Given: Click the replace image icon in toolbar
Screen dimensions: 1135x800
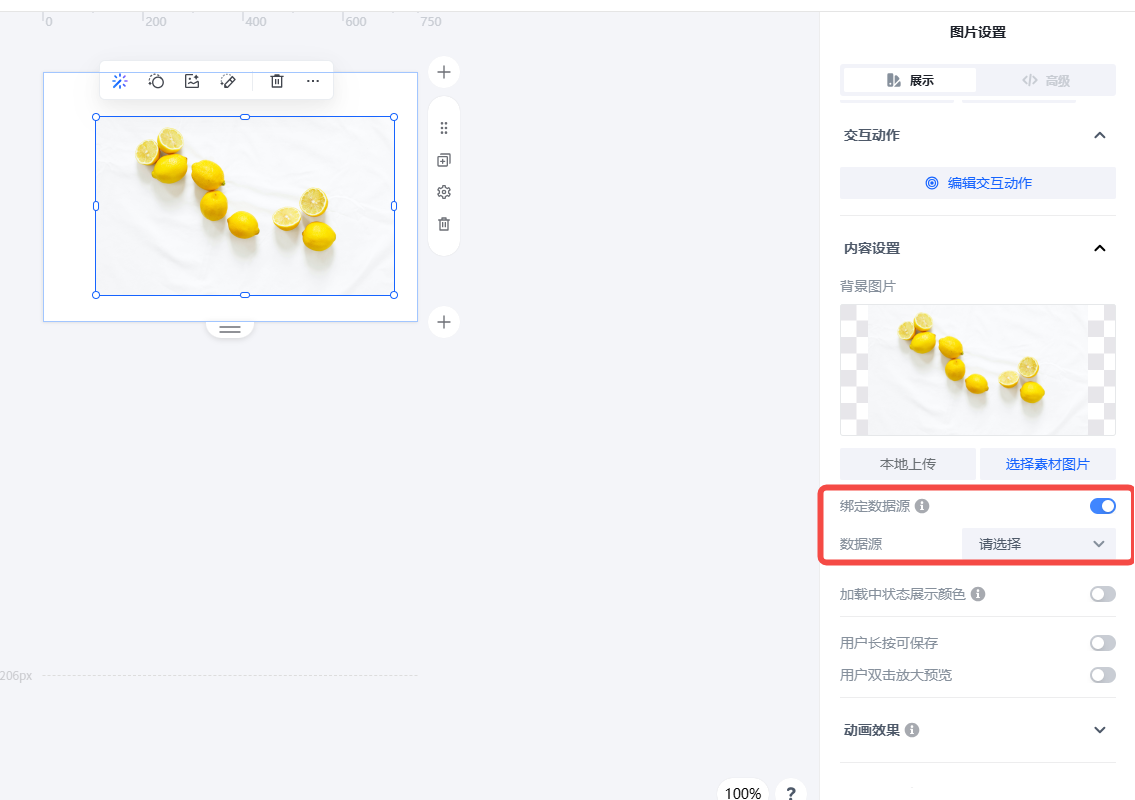Looking at the screenshot, I should [x=192, y=81].
